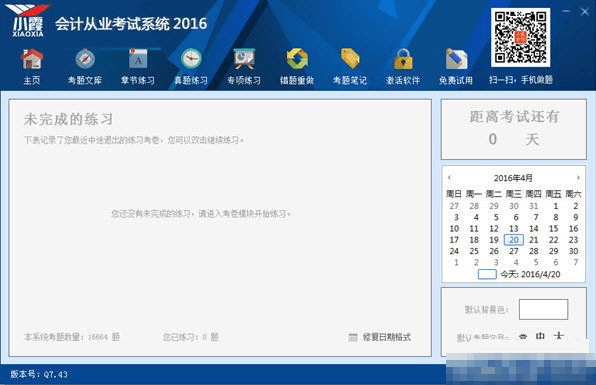Click 距离考试还有 countdown title
This screenshot has height=385, width=596.
[514, 116]
